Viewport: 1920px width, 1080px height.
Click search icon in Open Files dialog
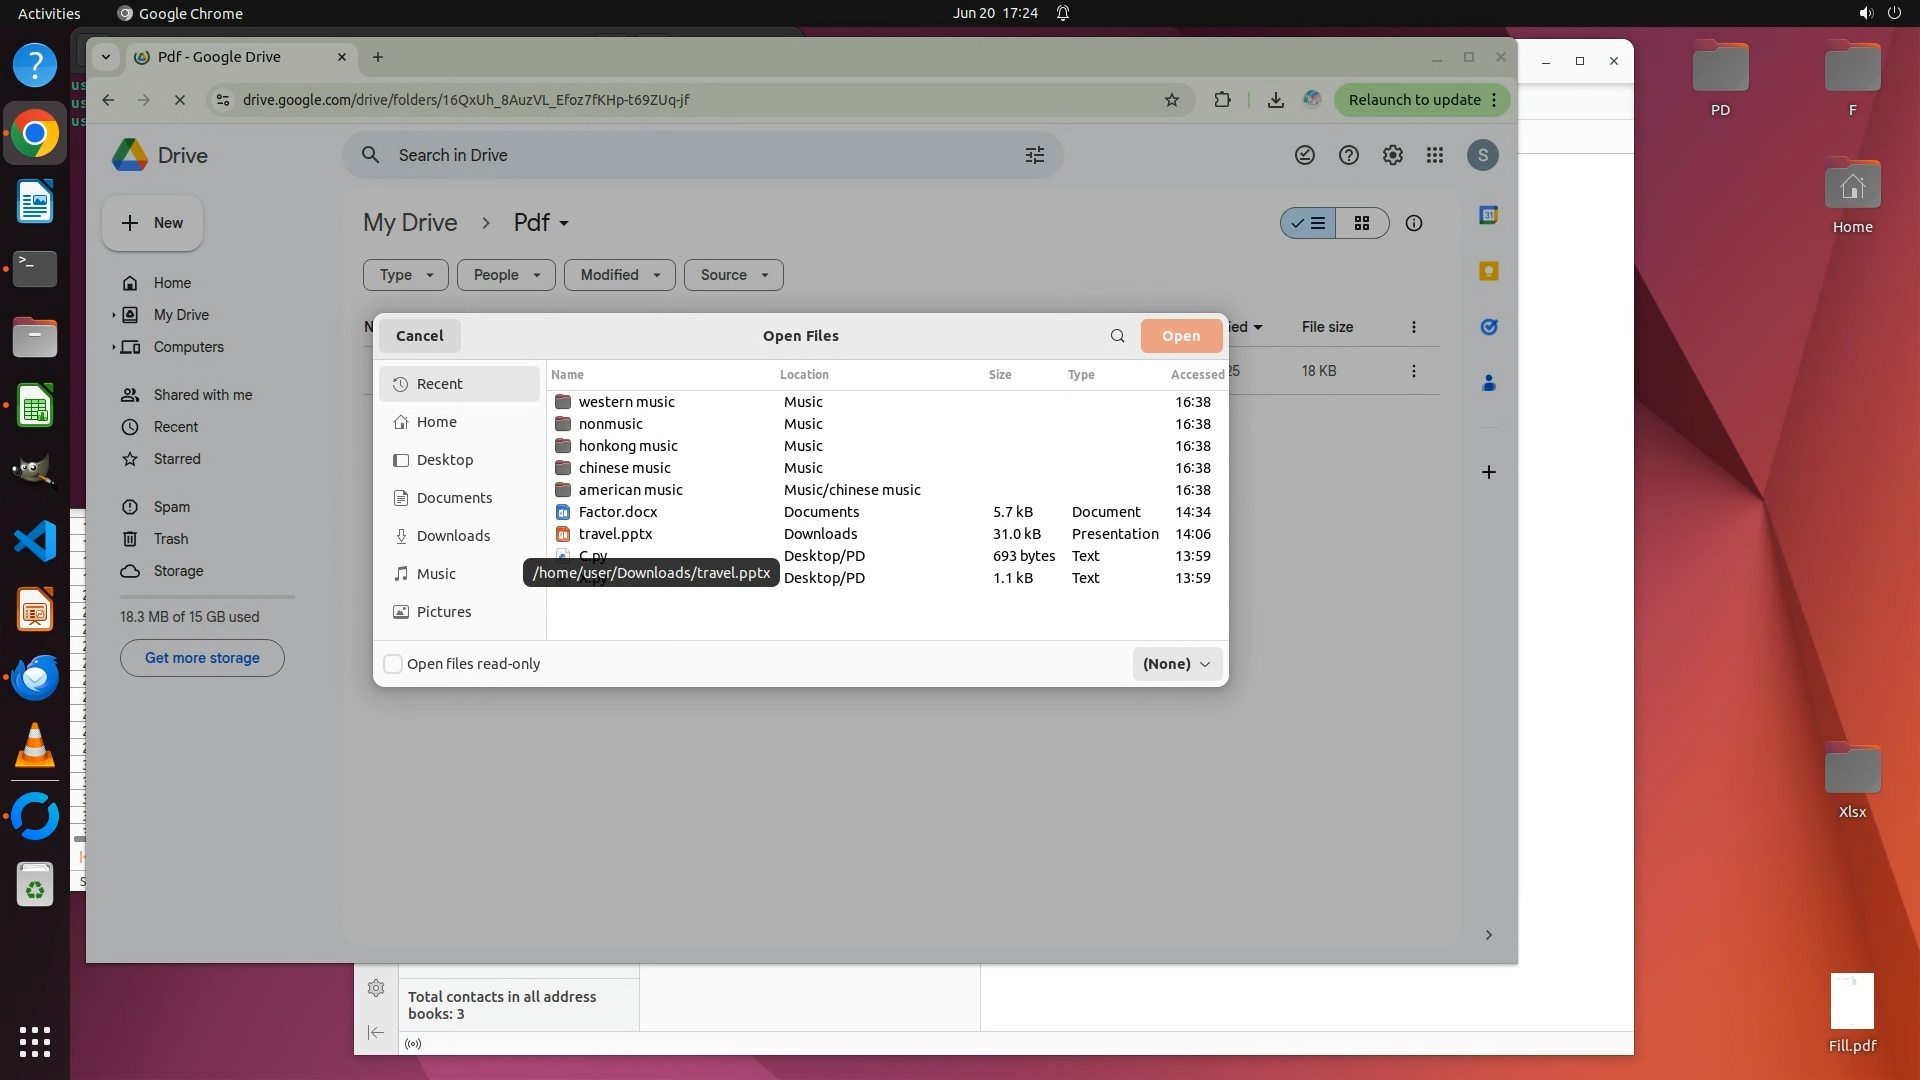[1117, 336]
